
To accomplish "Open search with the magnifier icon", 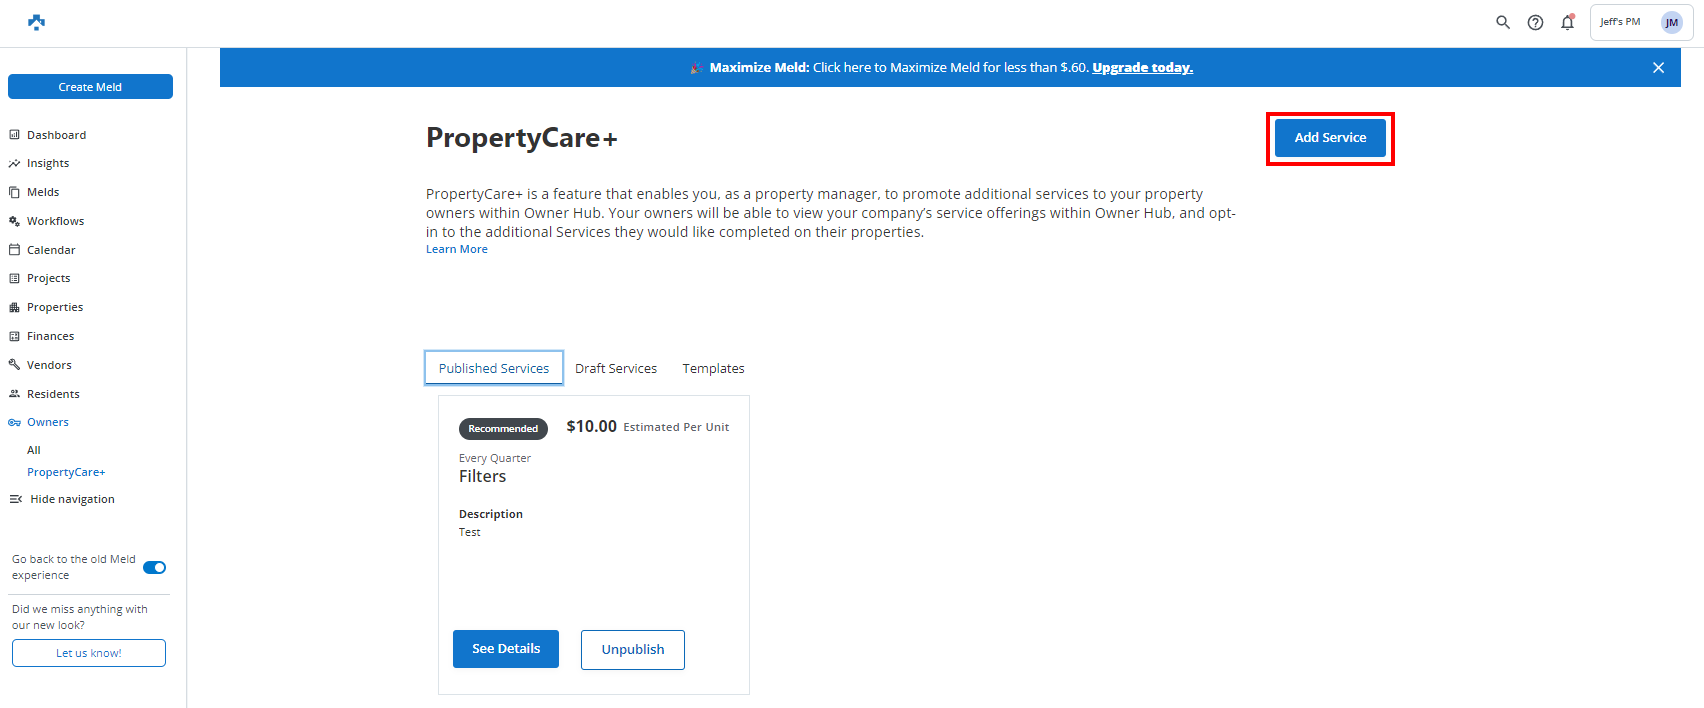I will pos(1502,22).
